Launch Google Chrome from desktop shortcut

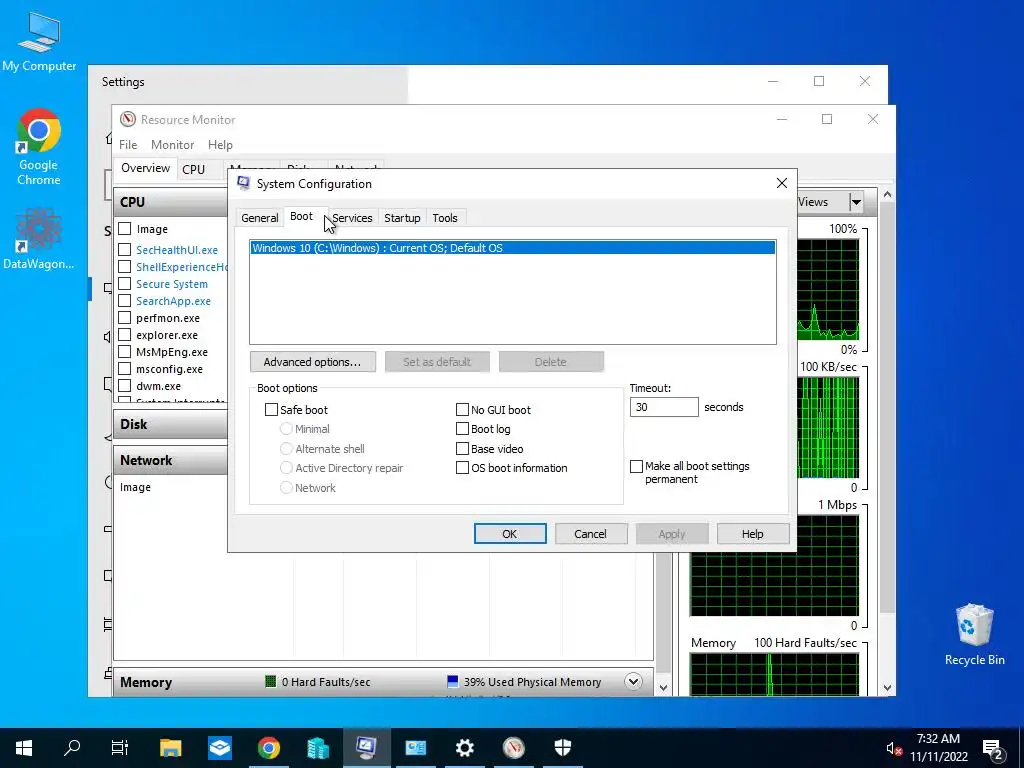pyautogui.click(x=39, y=147)
